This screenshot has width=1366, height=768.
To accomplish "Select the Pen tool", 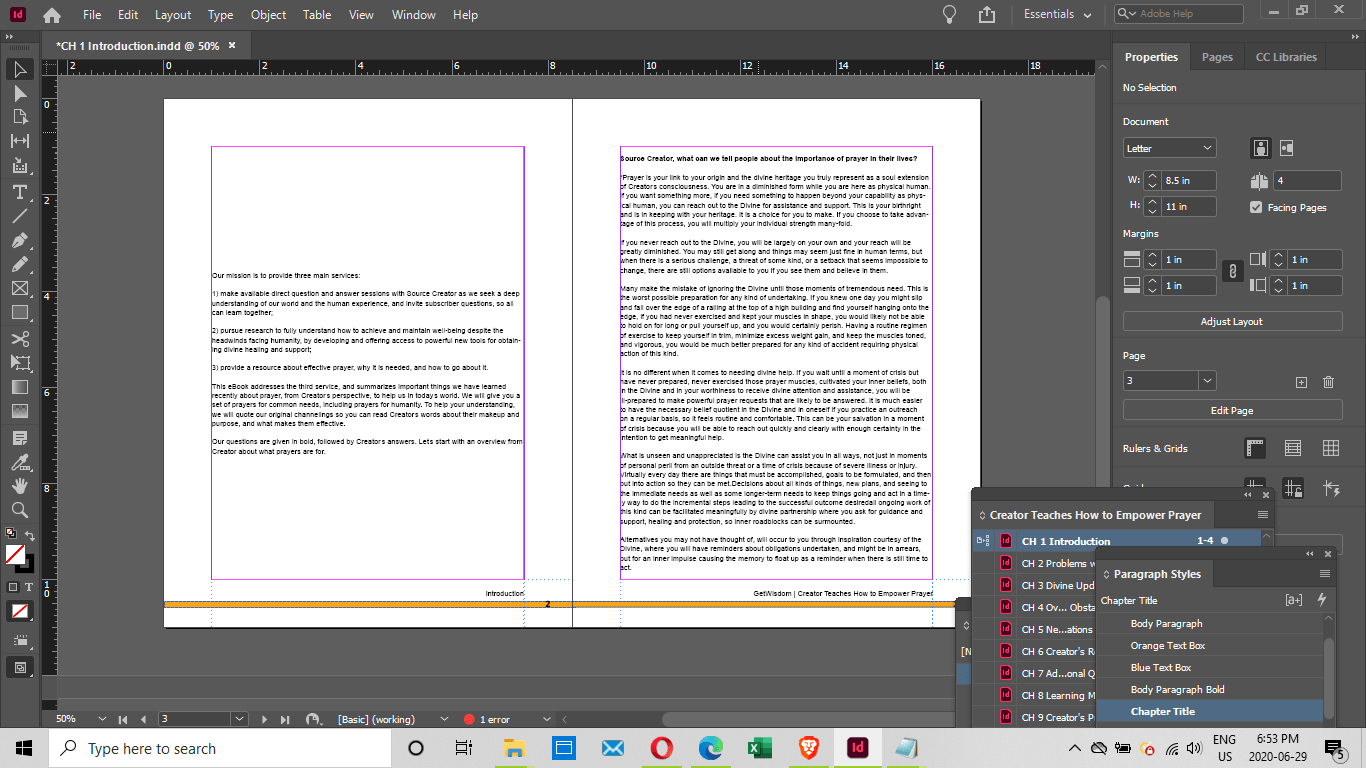I will click(22, 240).
